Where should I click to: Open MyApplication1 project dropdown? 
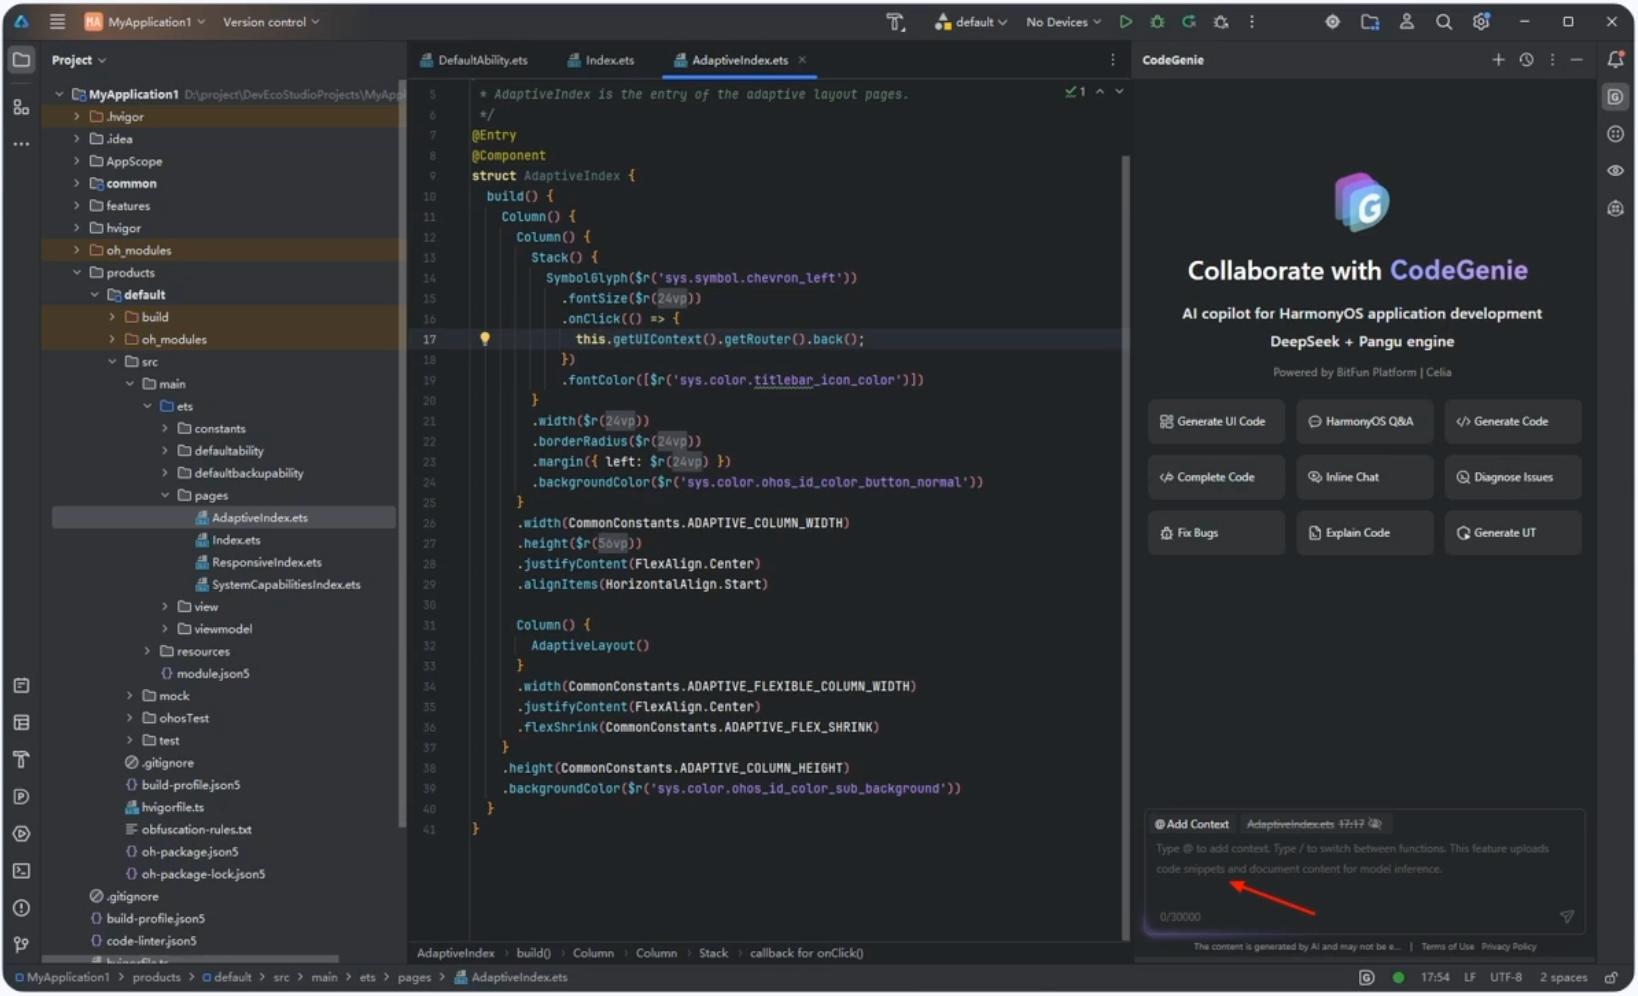click(145, 21)
